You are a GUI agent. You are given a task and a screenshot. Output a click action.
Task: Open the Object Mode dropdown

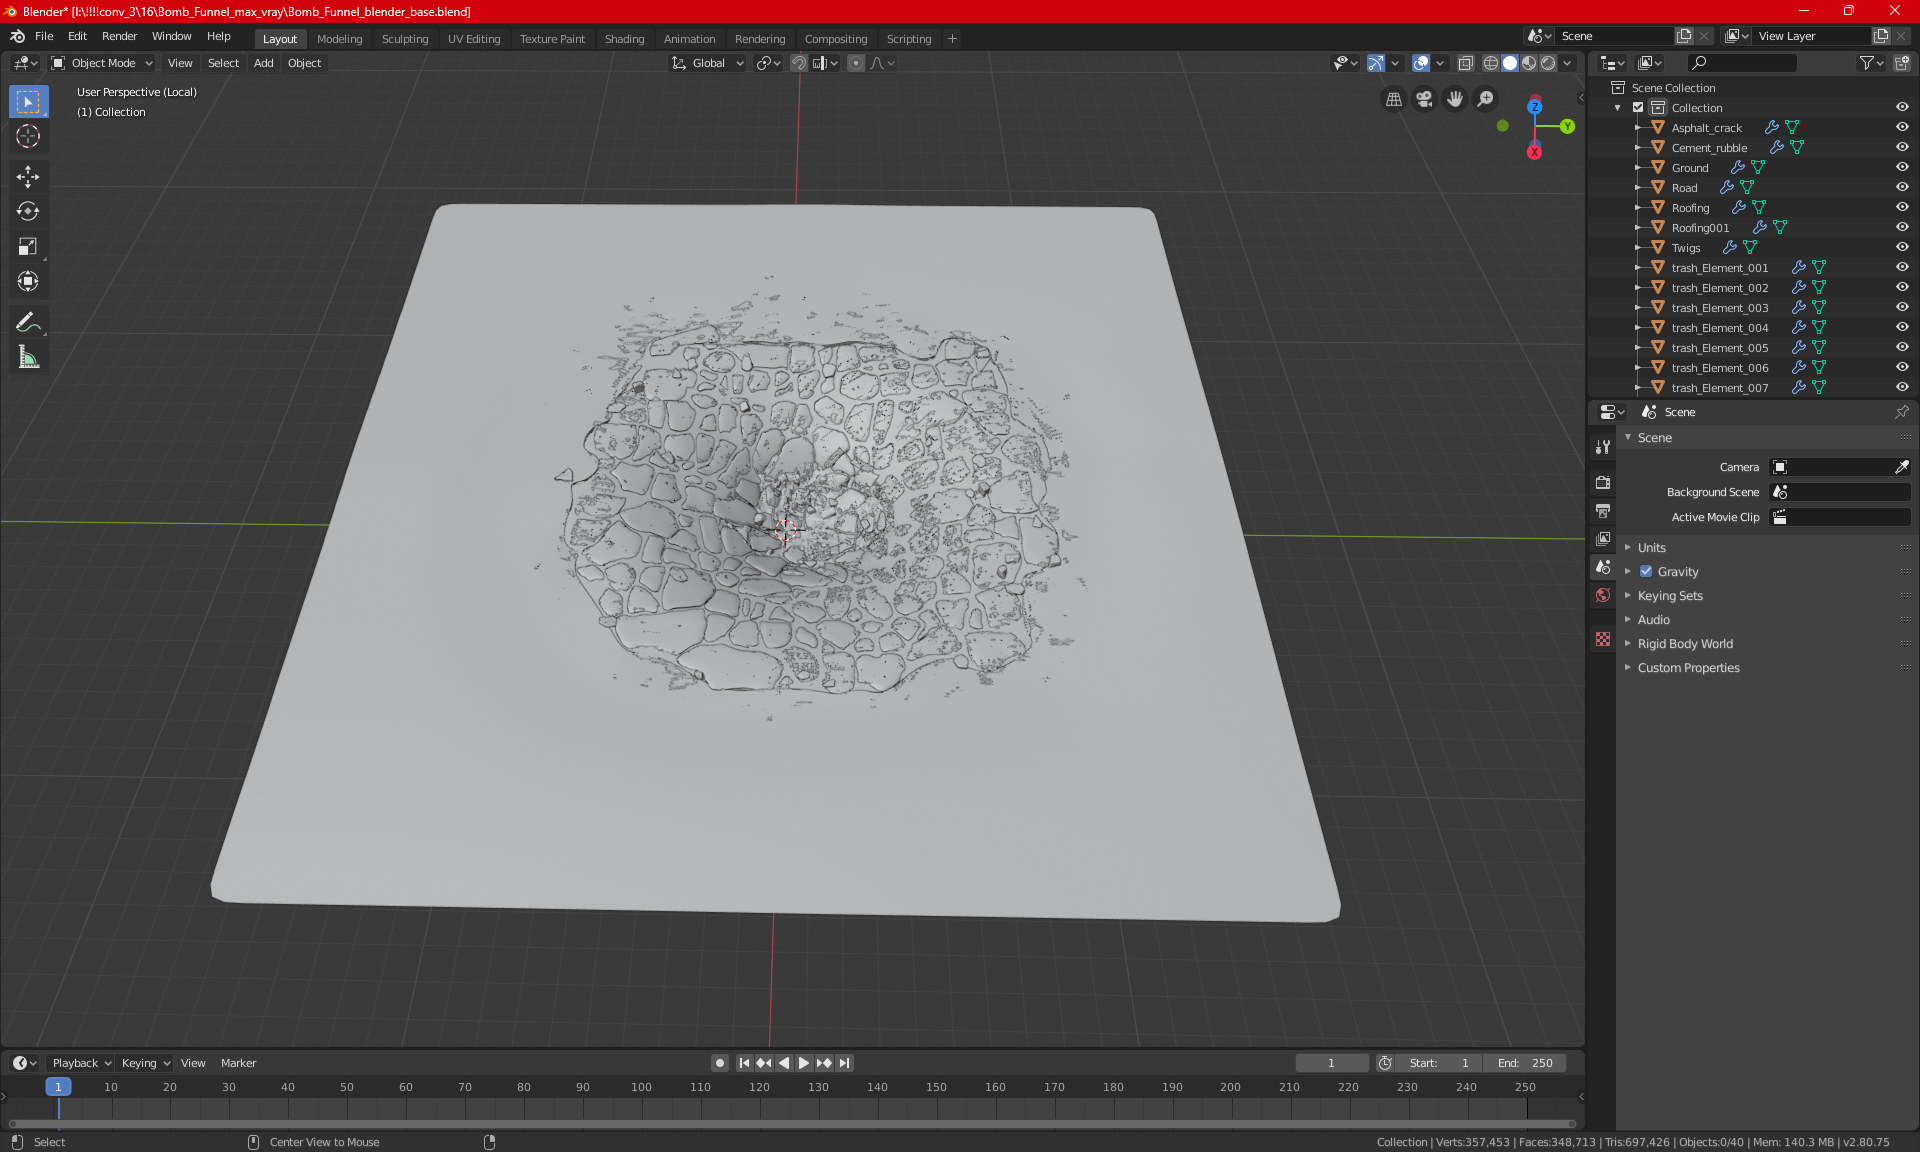coord(102,63)
